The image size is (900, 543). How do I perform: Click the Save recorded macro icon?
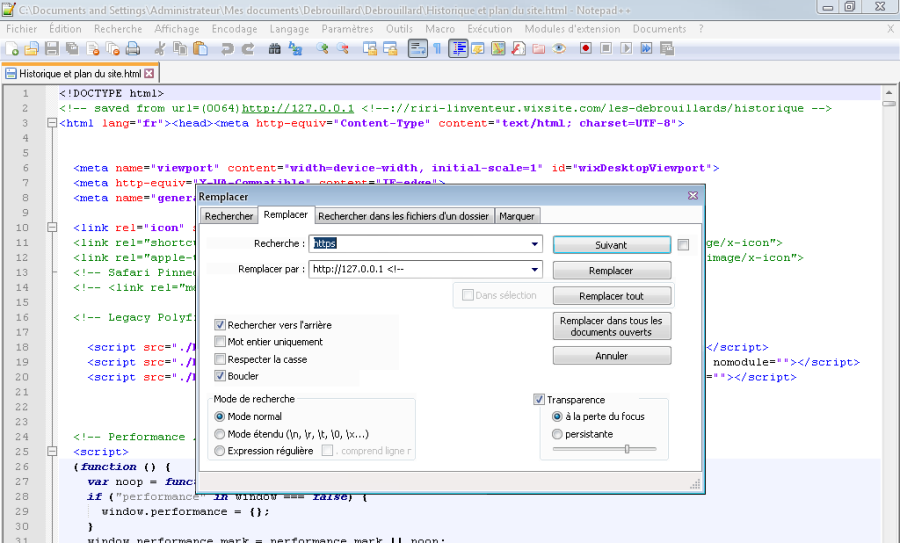pyautogui.click(x=667, y=49)
